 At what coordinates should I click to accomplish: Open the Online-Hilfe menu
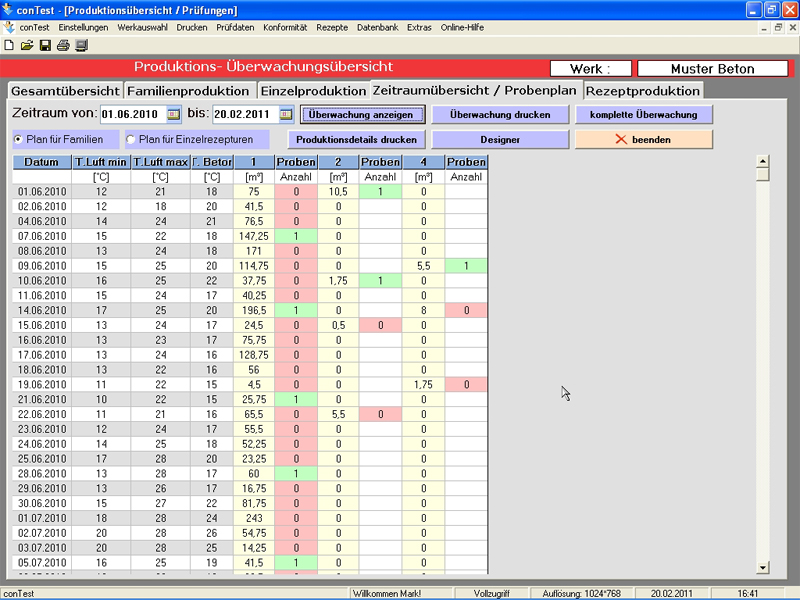pyautogui.click(x=462, y=28)
